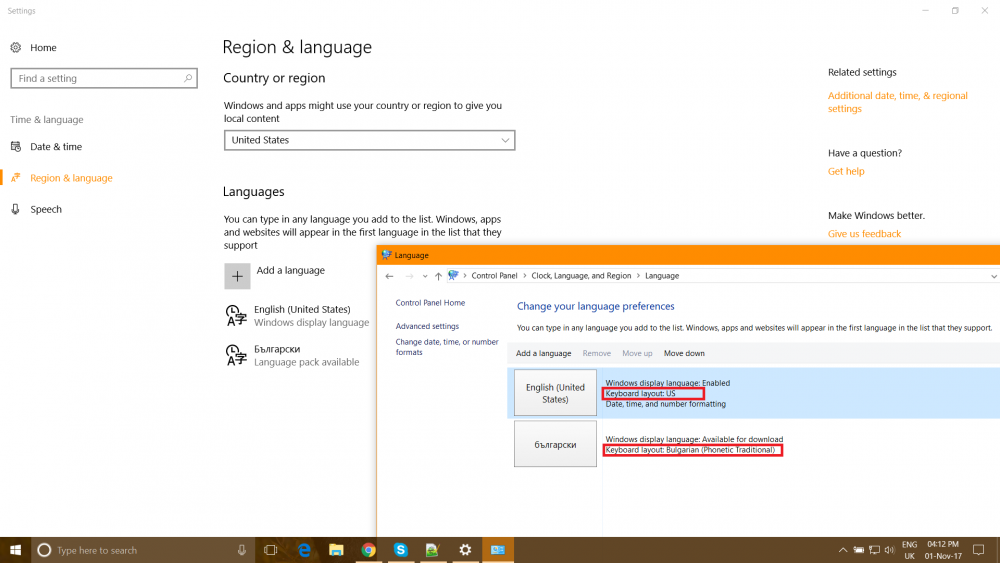1000x563 pixels.
Task: Click the Remove button in the language toolbar
Action: point(596,353)
